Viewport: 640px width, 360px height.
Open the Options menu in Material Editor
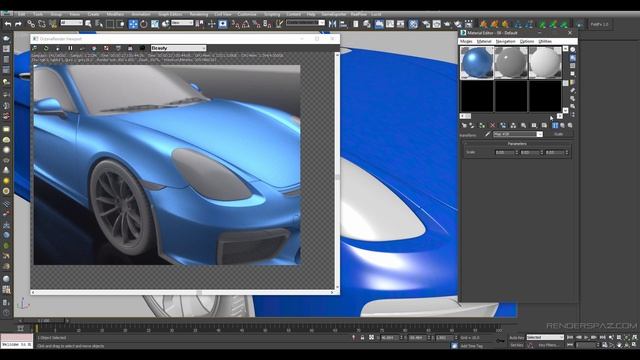tap(527, 41)
